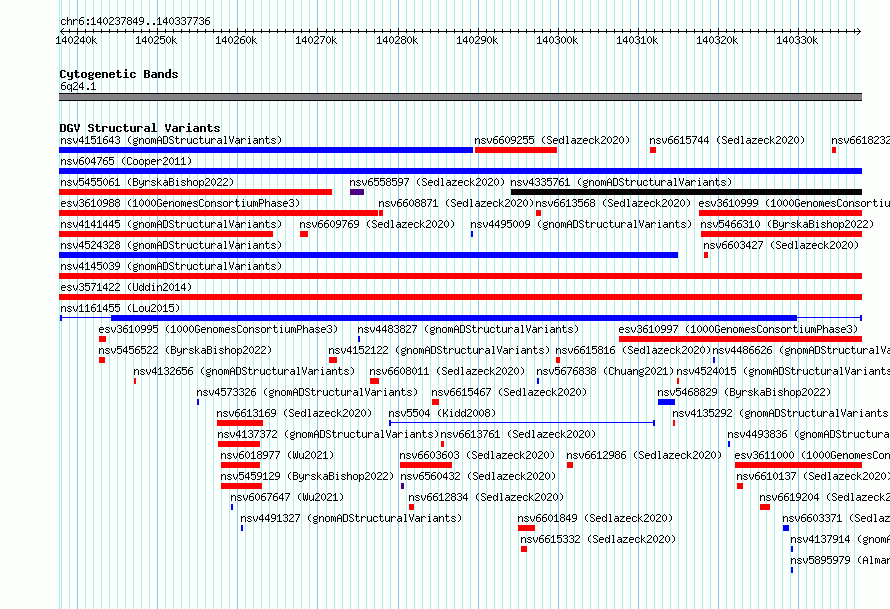The height and width of the screenshot is (609, 890).
Task: Open nsv5504 Kidd2008 label
Action: [442, 413]
